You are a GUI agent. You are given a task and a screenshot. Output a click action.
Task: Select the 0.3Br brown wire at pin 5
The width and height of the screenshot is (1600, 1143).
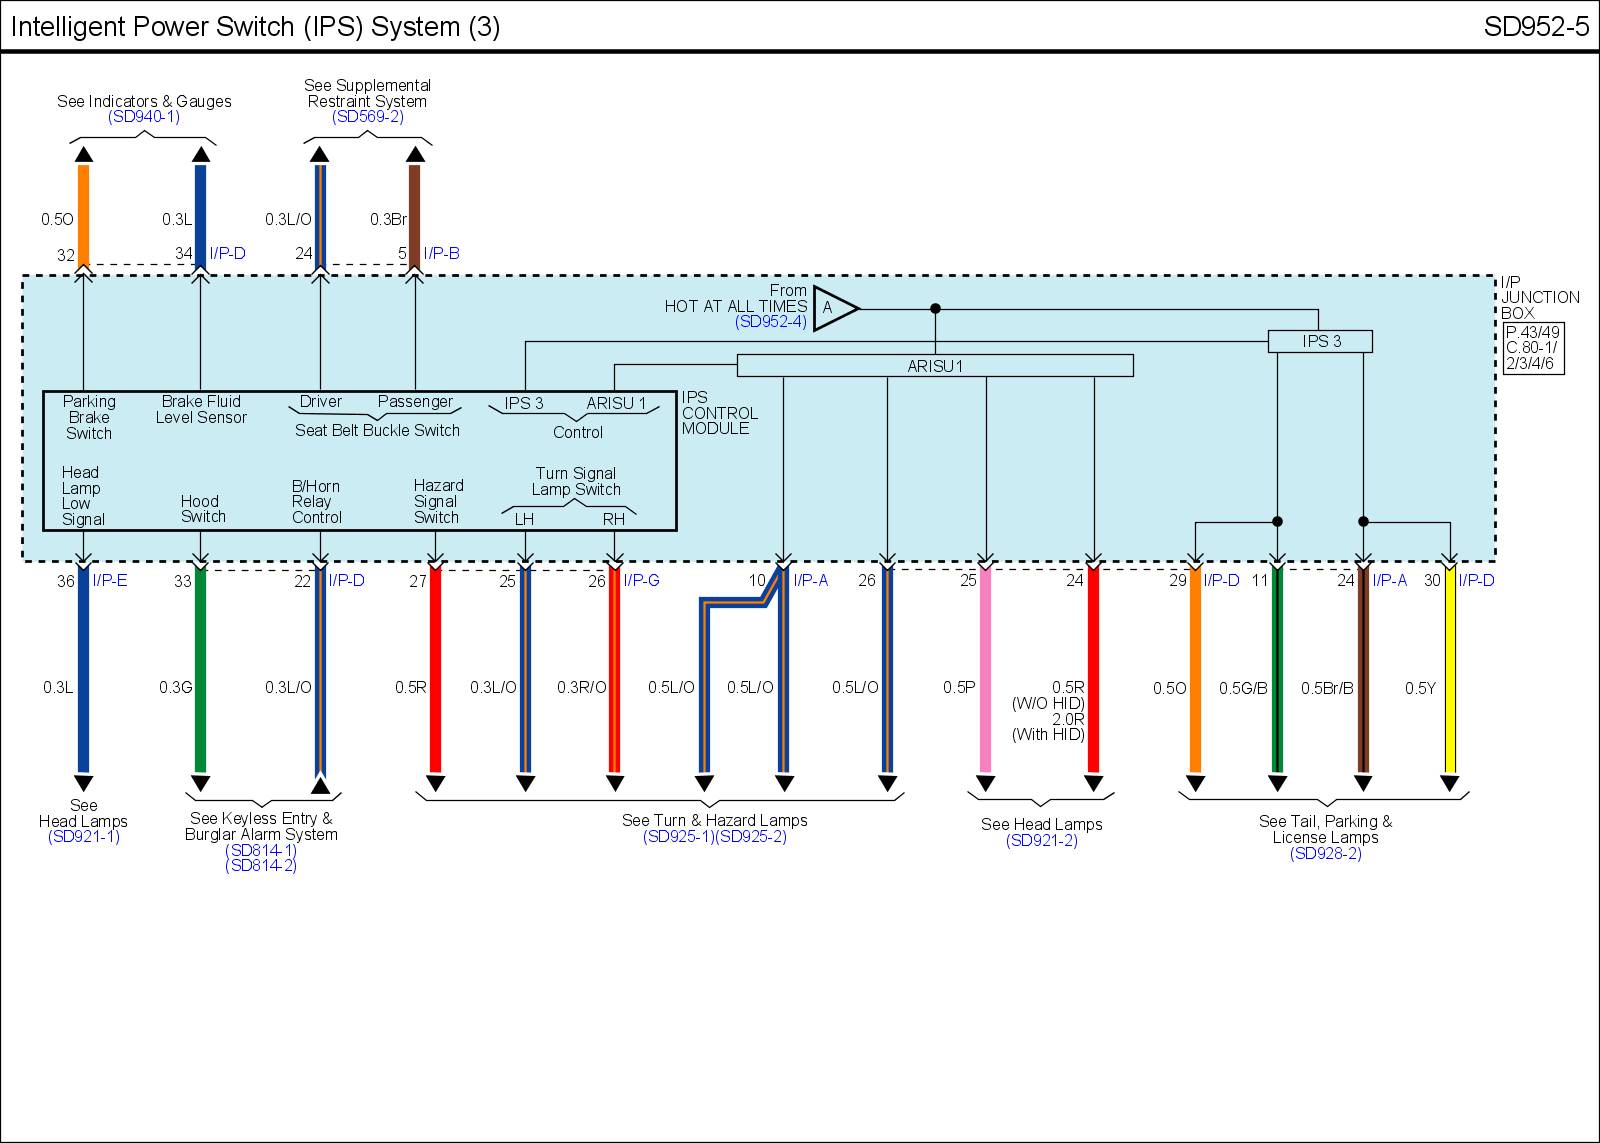pyautogui.click(x=415, y=215)
